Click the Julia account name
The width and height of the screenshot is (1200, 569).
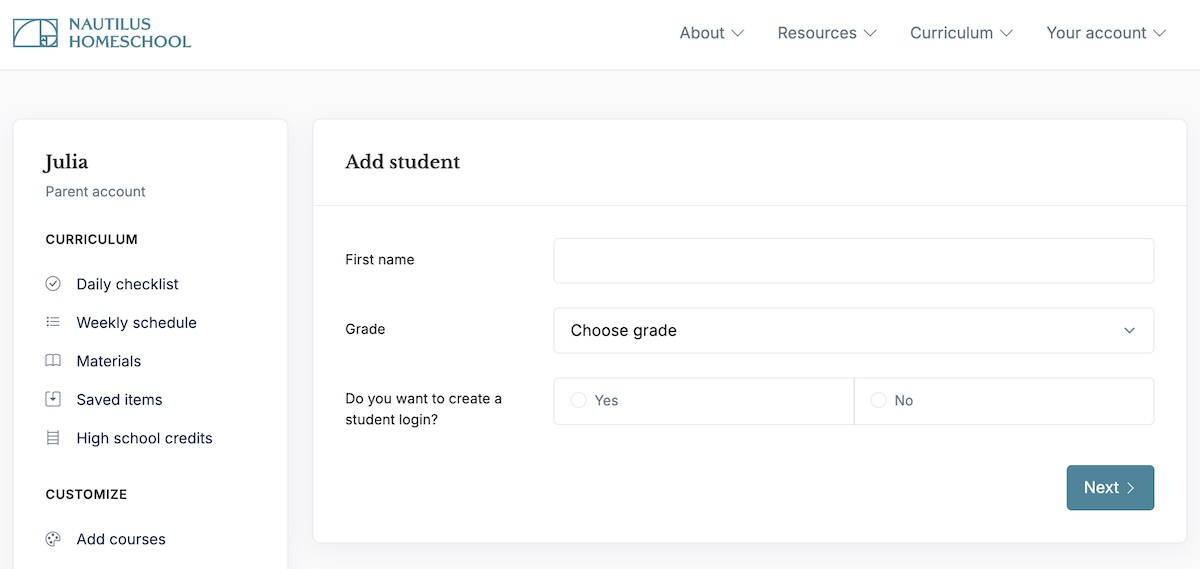(66, 162)
